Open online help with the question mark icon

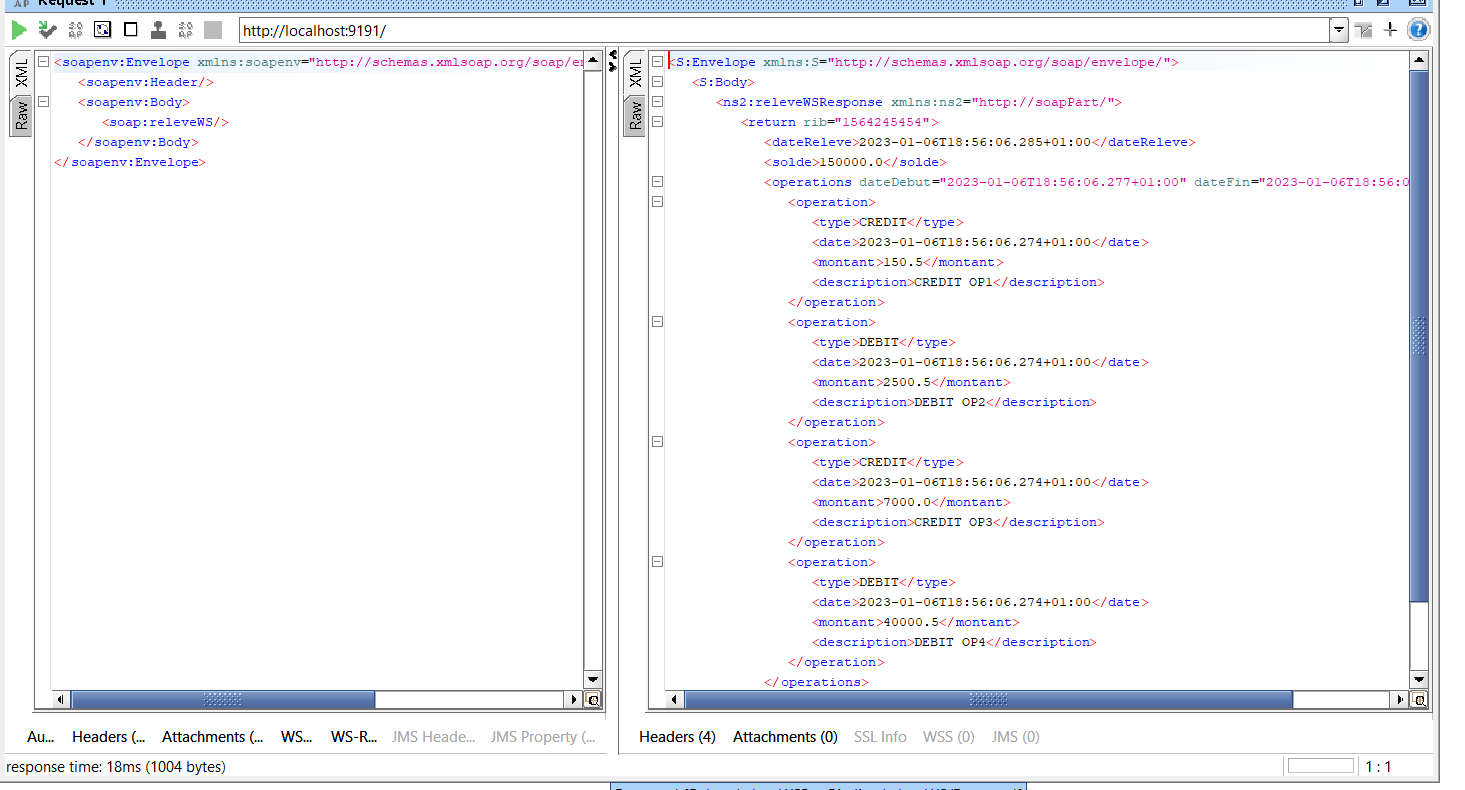(1417, 30)
